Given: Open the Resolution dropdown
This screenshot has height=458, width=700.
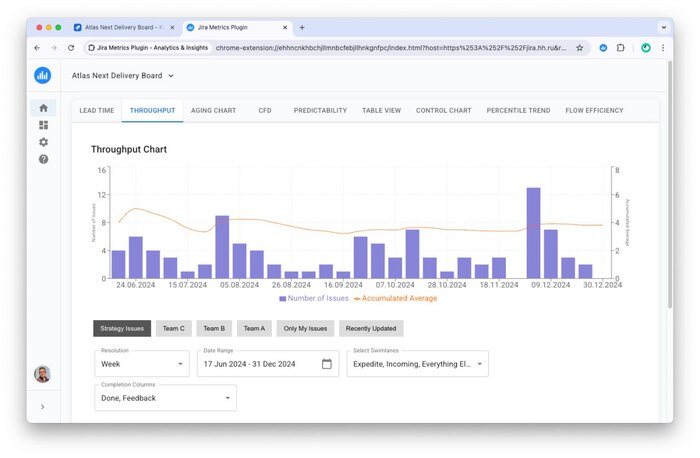Looking at the screenshot, I should tap(141, 364).
